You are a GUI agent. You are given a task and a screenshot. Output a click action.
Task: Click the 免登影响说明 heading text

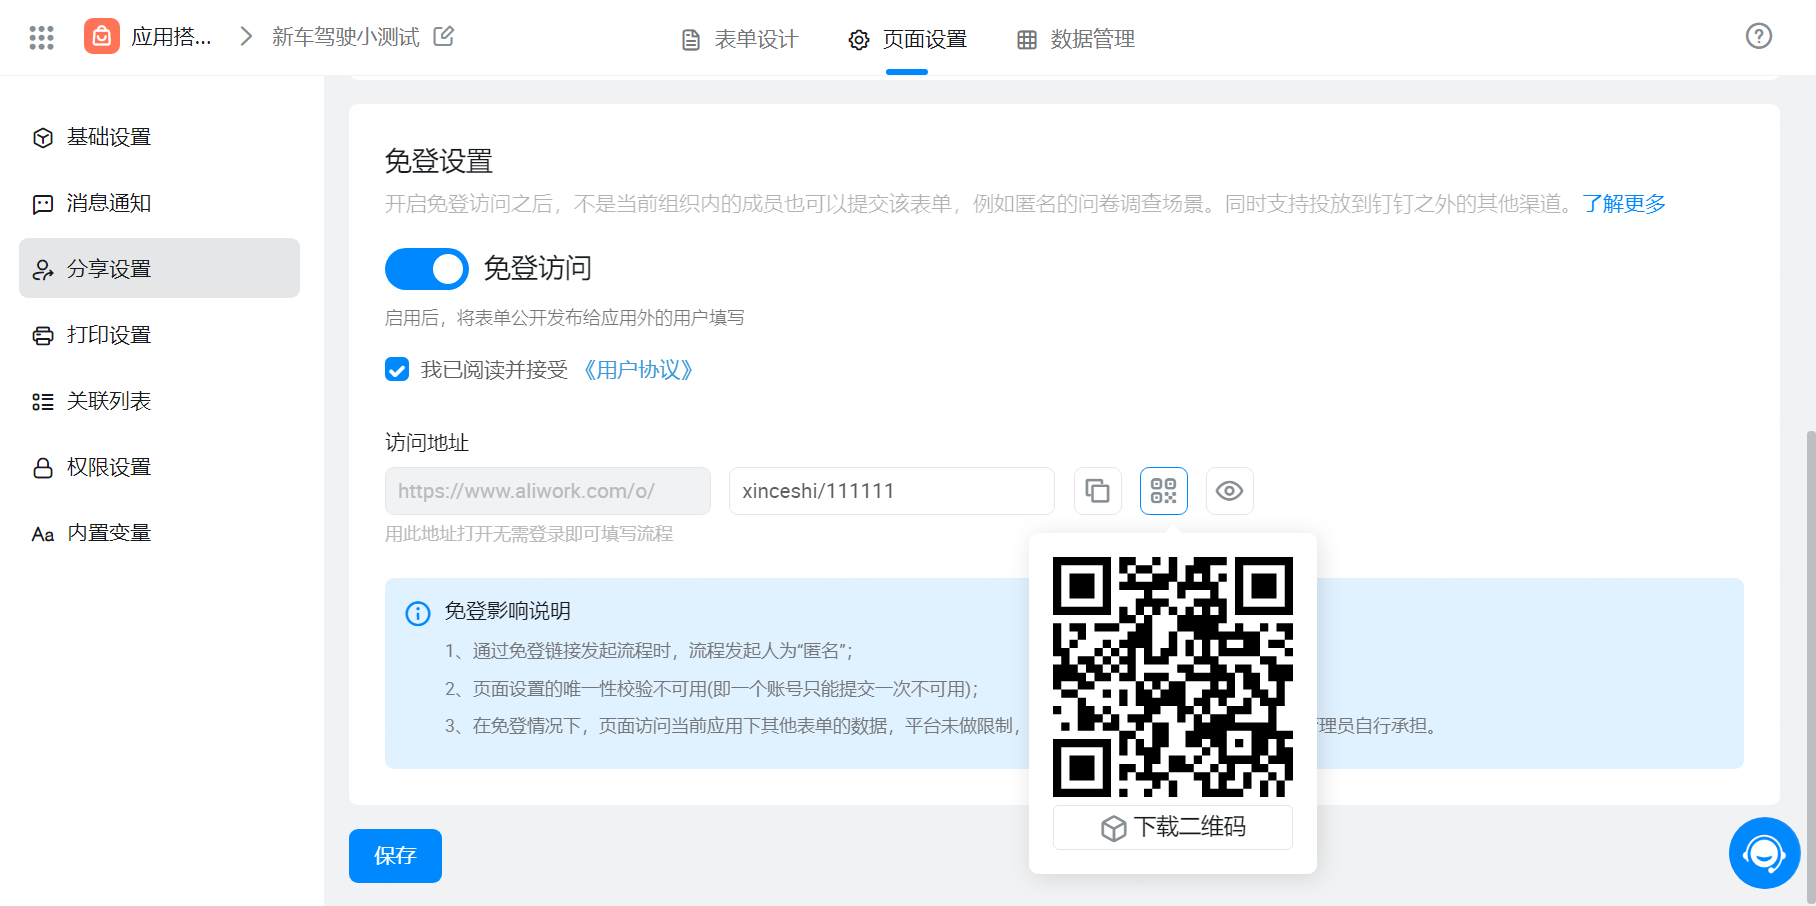tap(508, 611)
